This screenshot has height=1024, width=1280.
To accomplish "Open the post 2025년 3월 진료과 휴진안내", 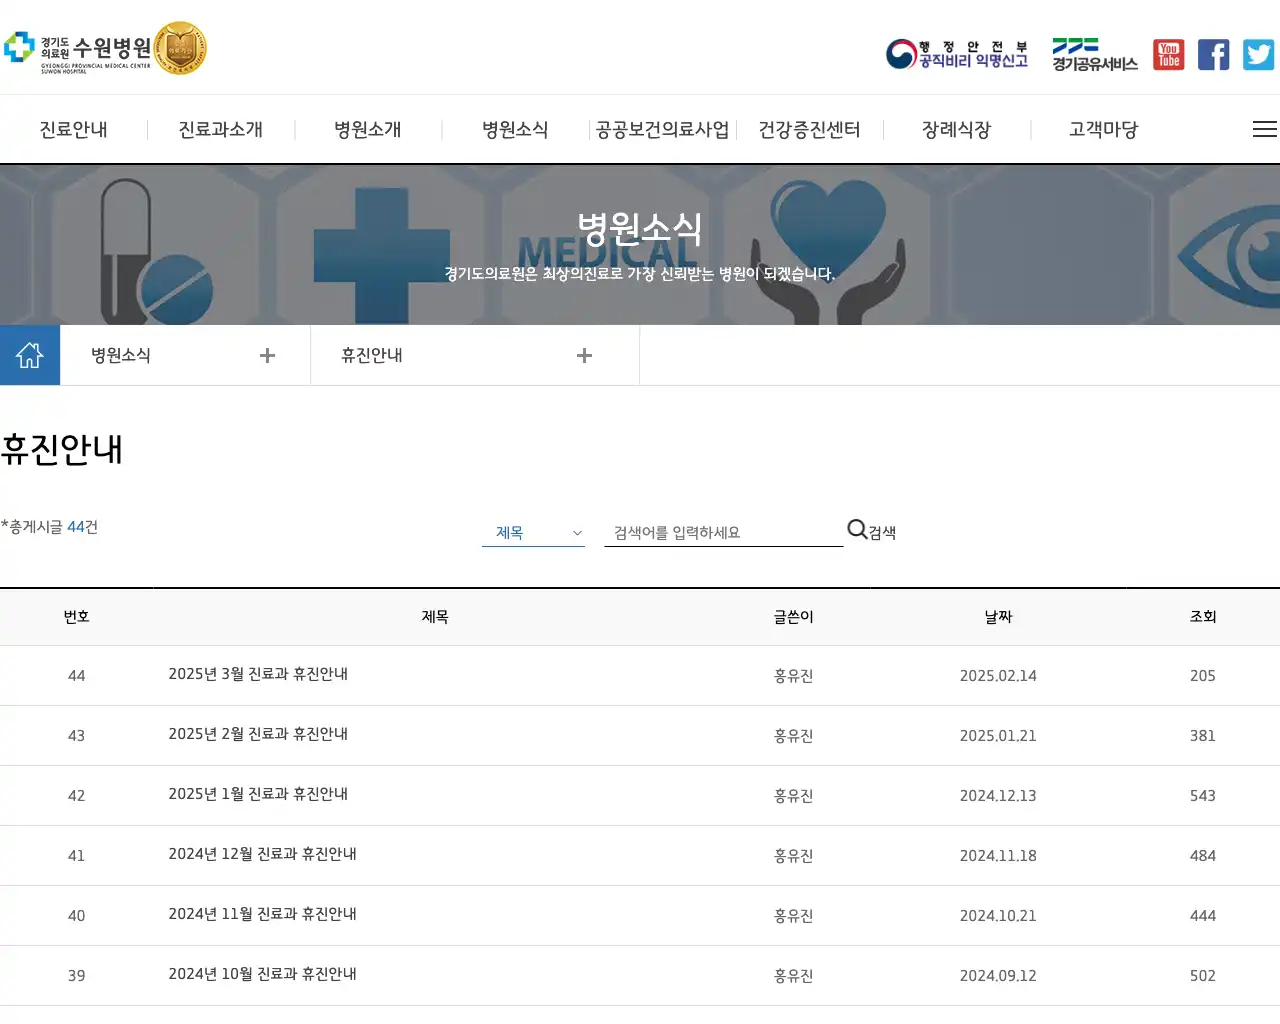I will [x=257, y=675].
